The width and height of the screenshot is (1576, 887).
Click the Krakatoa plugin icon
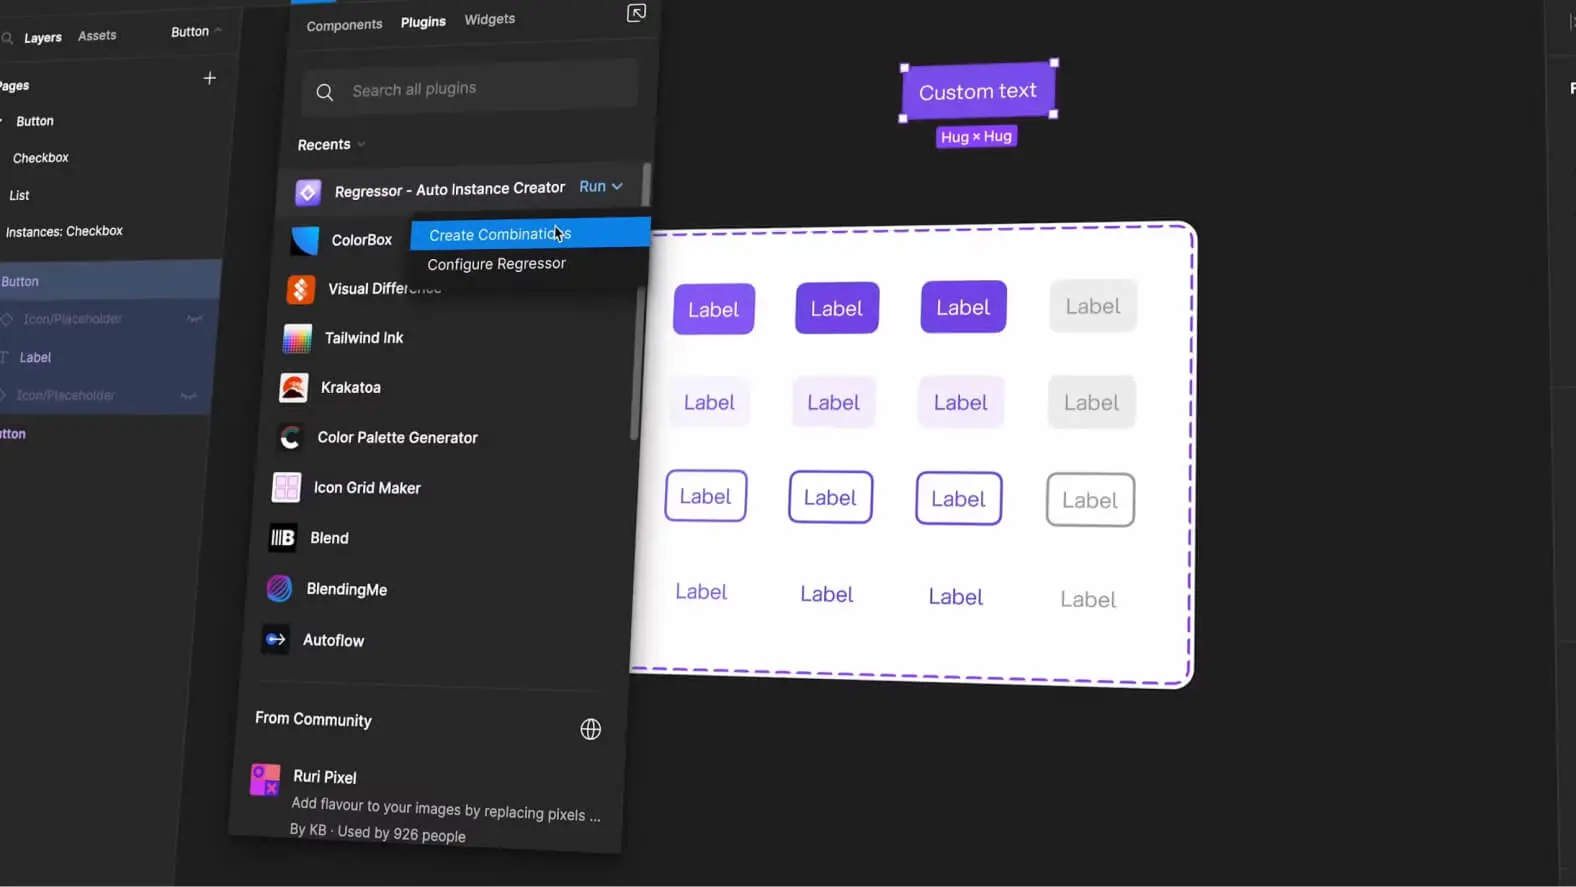293,388
